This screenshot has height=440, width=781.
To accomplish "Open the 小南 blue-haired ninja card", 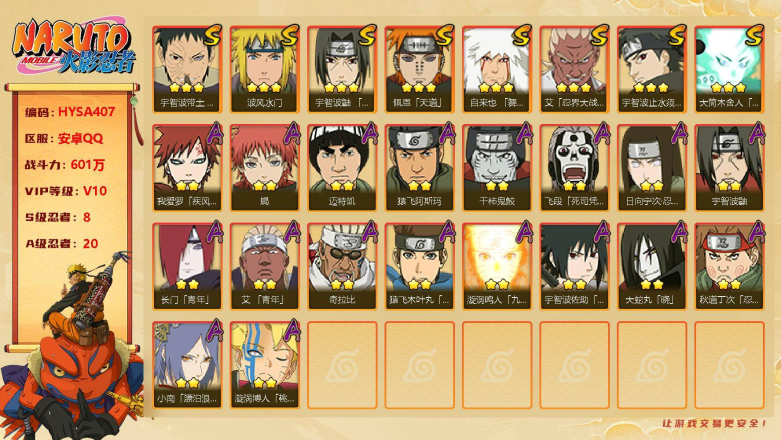I will [x=187, y=365].
